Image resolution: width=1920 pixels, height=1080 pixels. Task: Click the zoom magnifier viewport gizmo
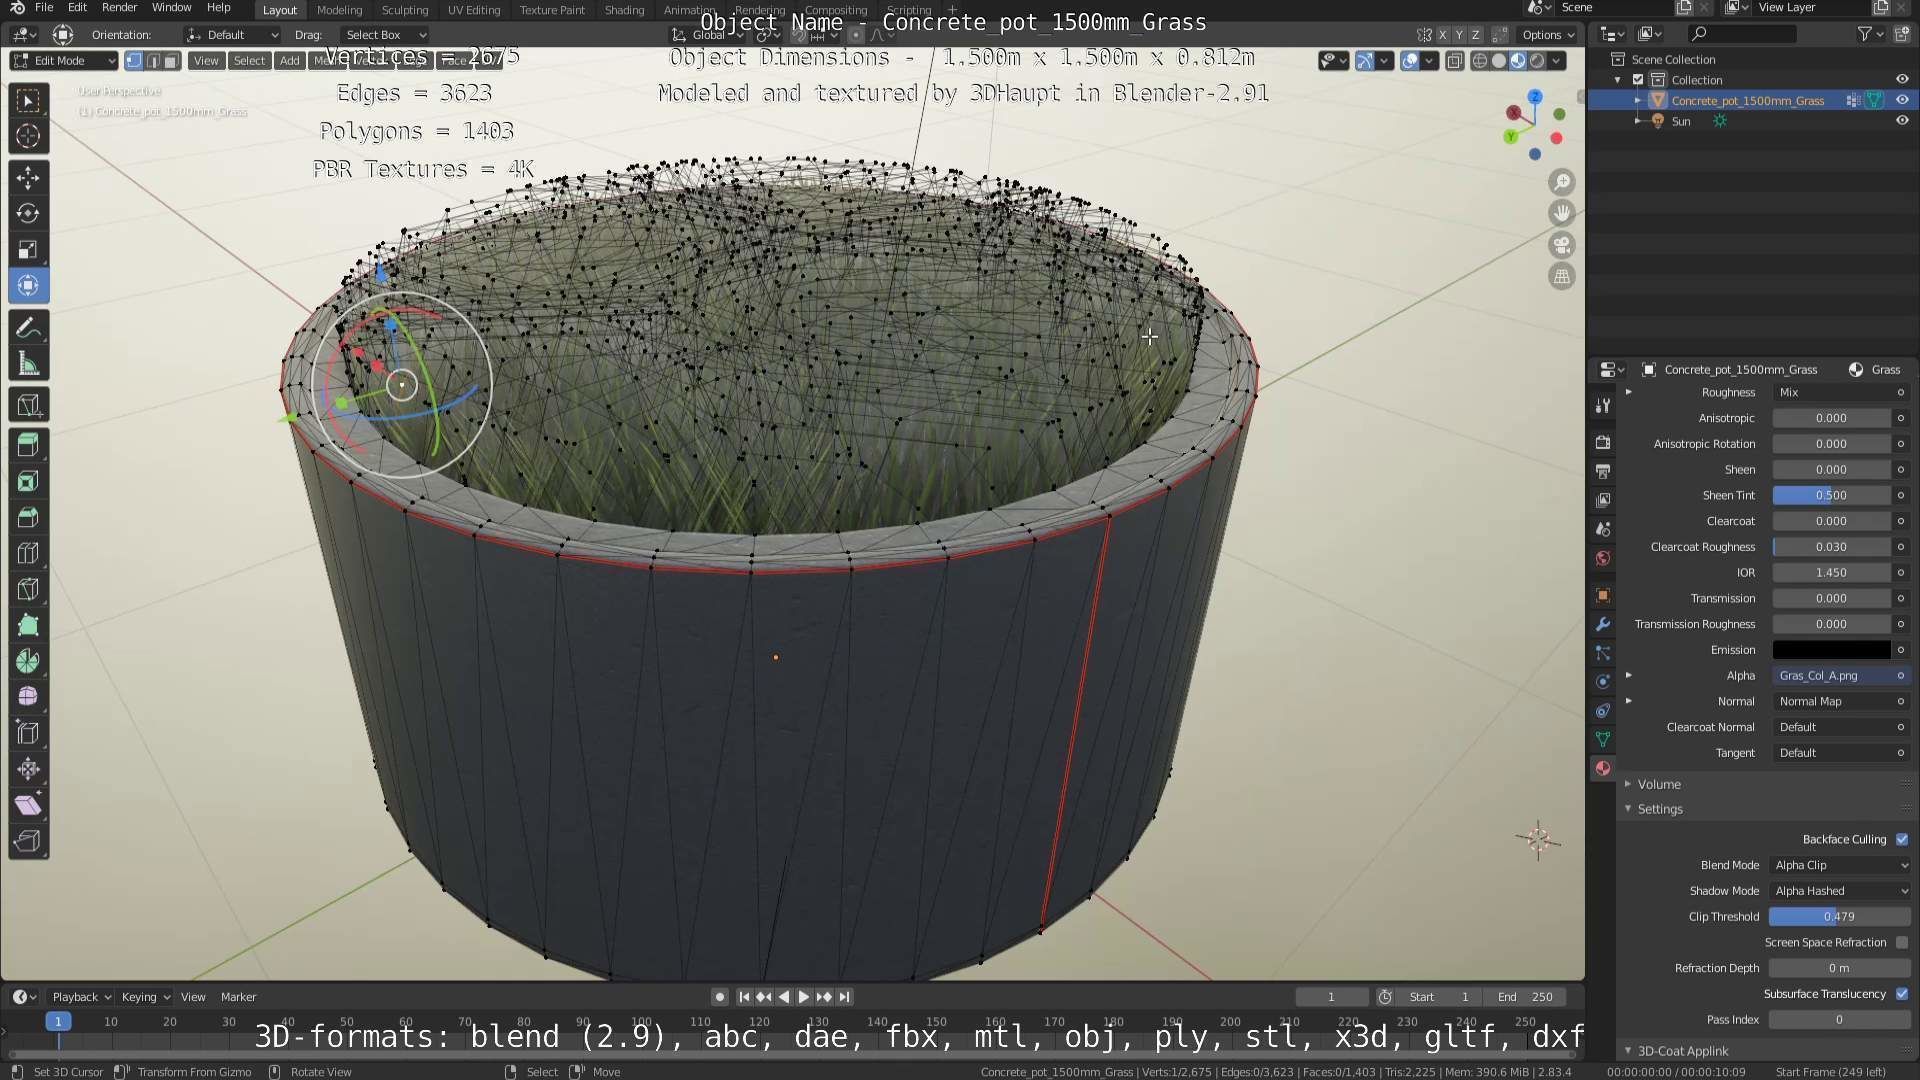pyautogui.click(x=1561, y=182)
